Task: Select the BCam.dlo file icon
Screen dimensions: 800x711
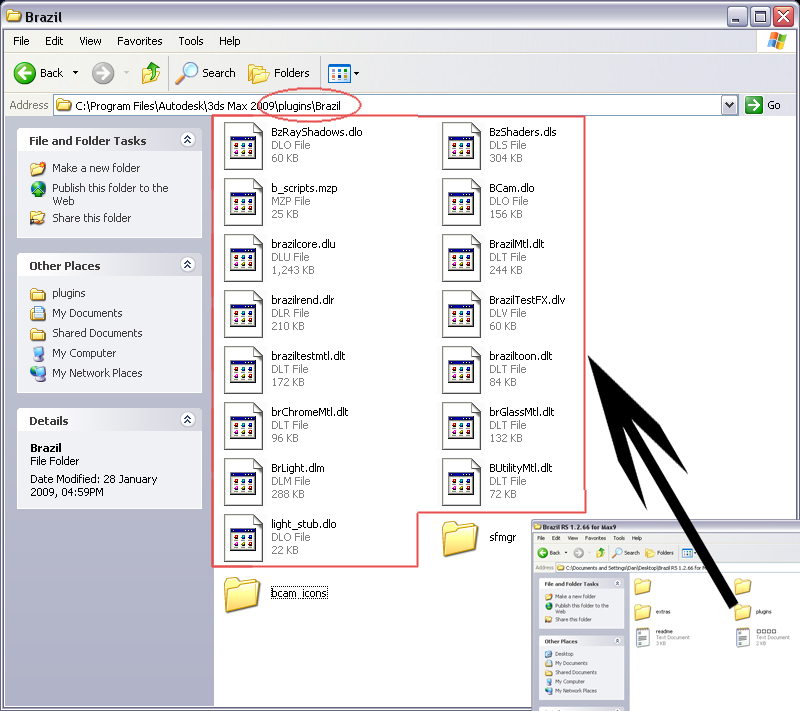Action: [x=461, y=202]
